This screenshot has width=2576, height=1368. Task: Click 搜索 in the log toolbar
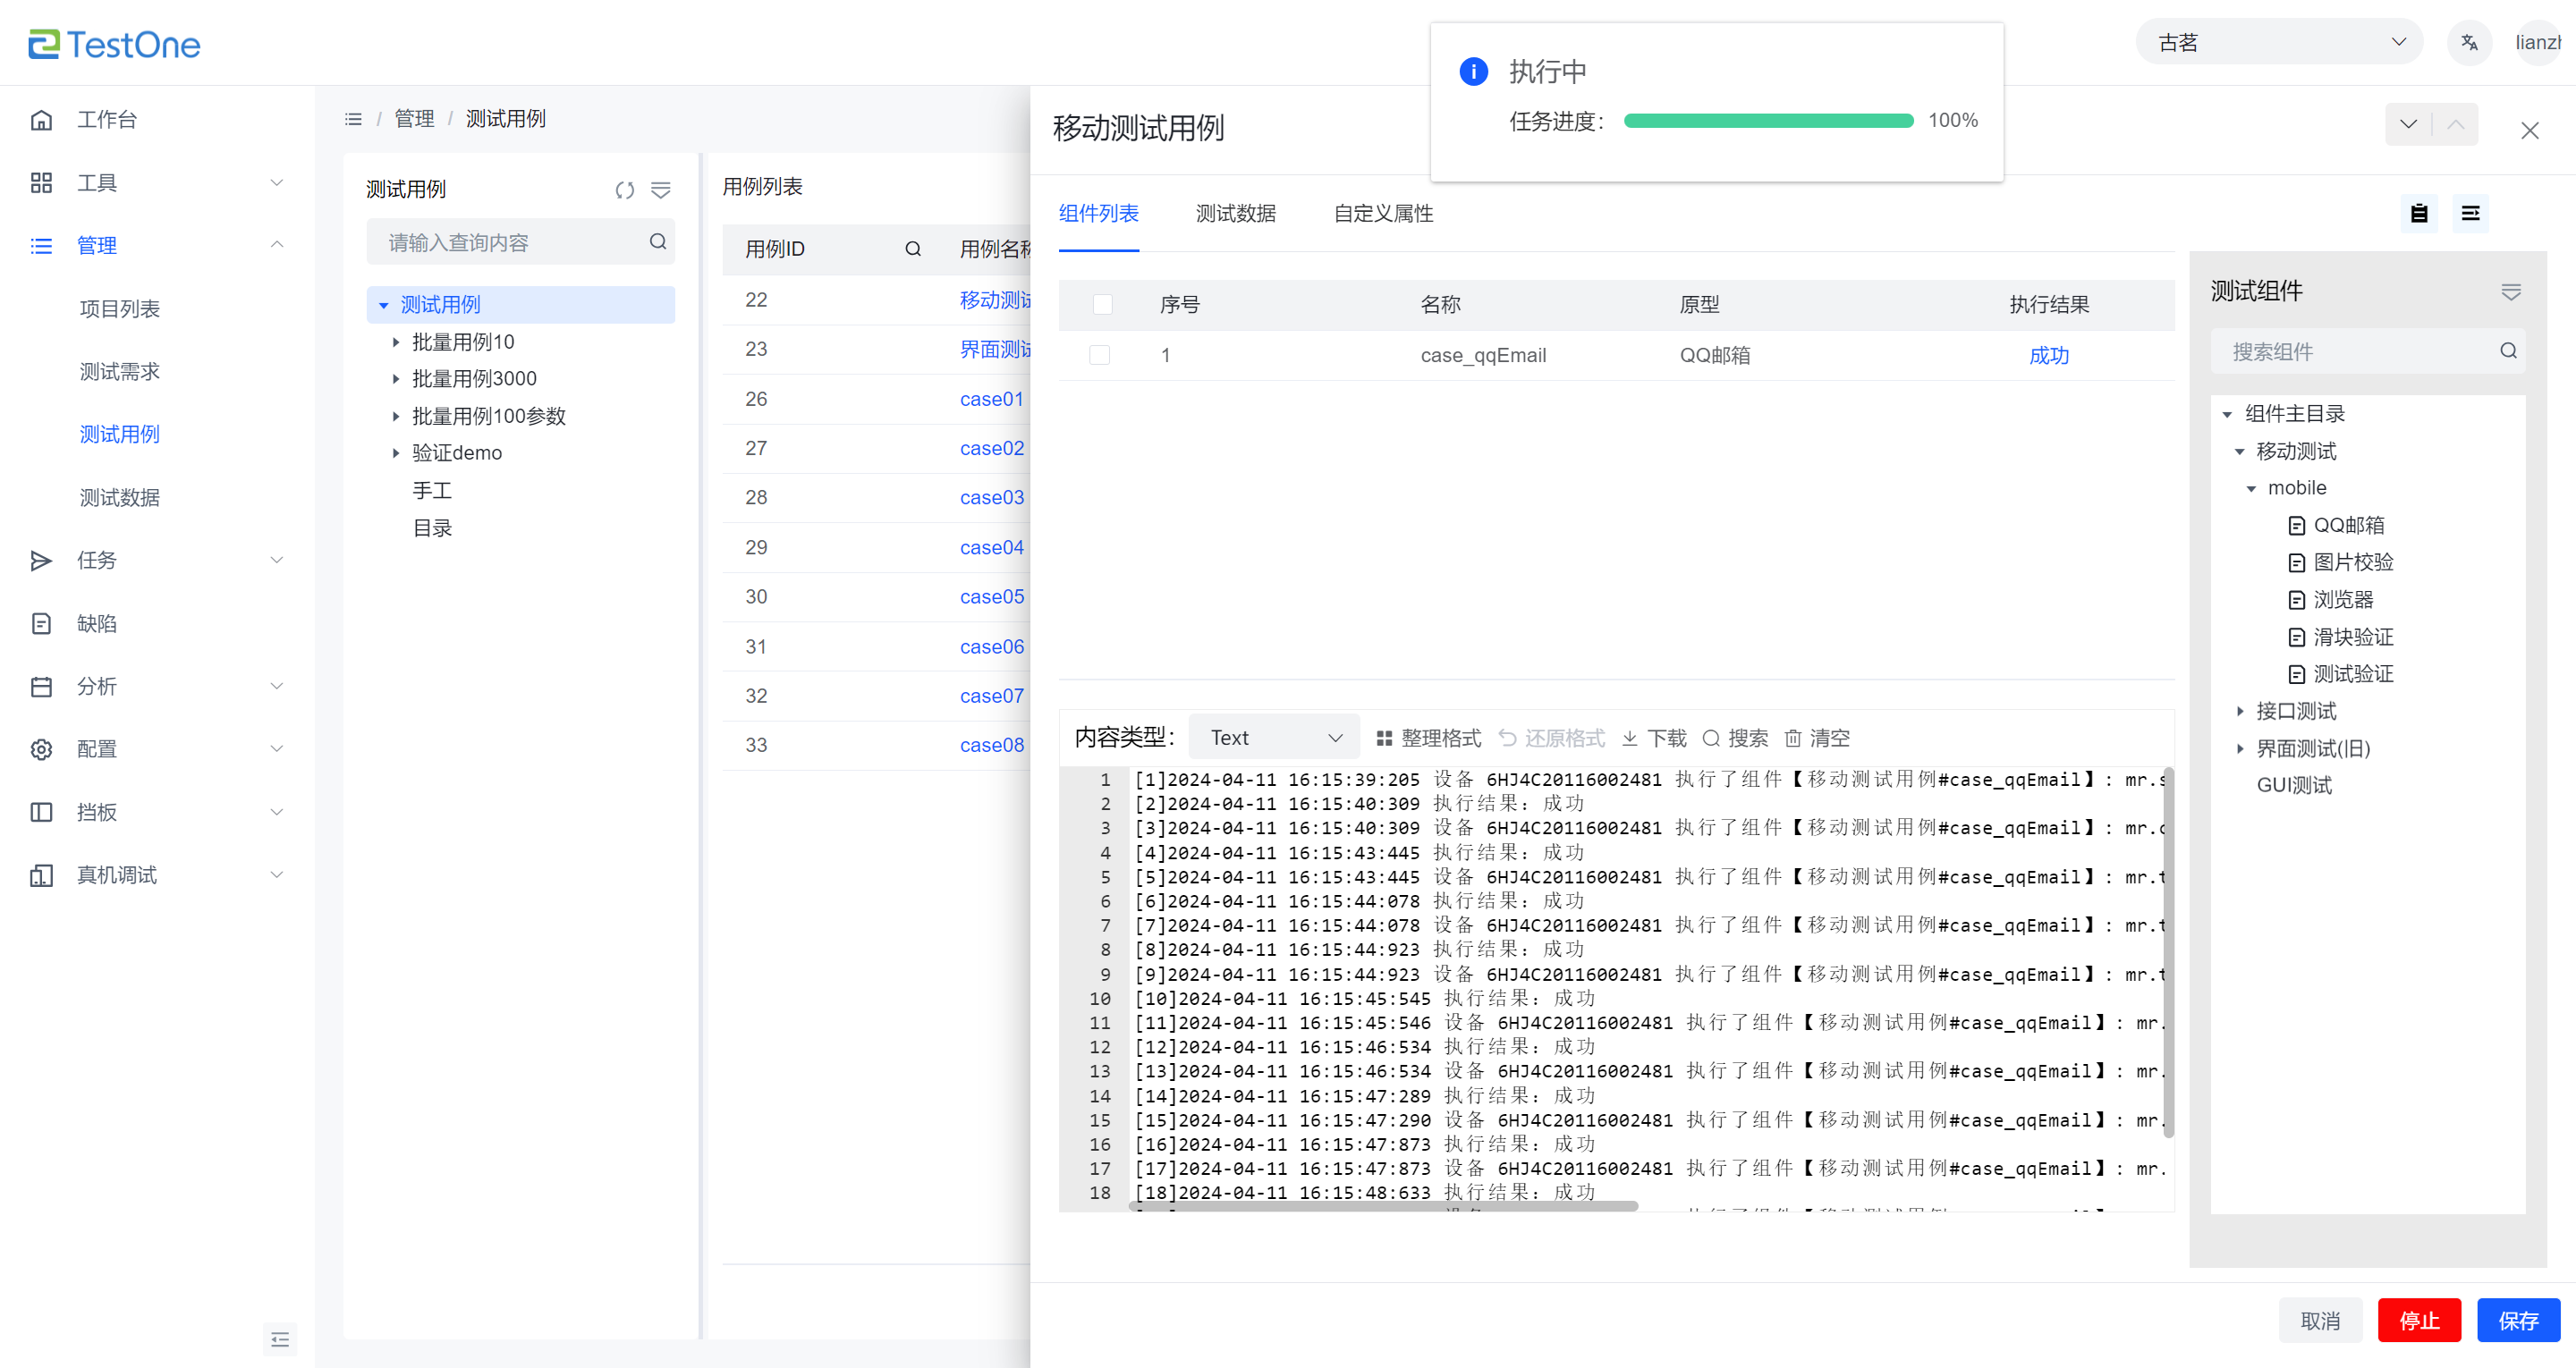[1735, 738]
